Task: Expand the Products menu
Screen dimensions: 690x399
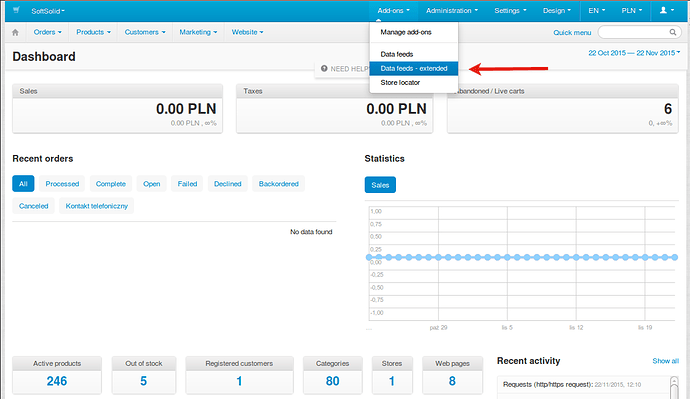Action: tap(93, 32)
